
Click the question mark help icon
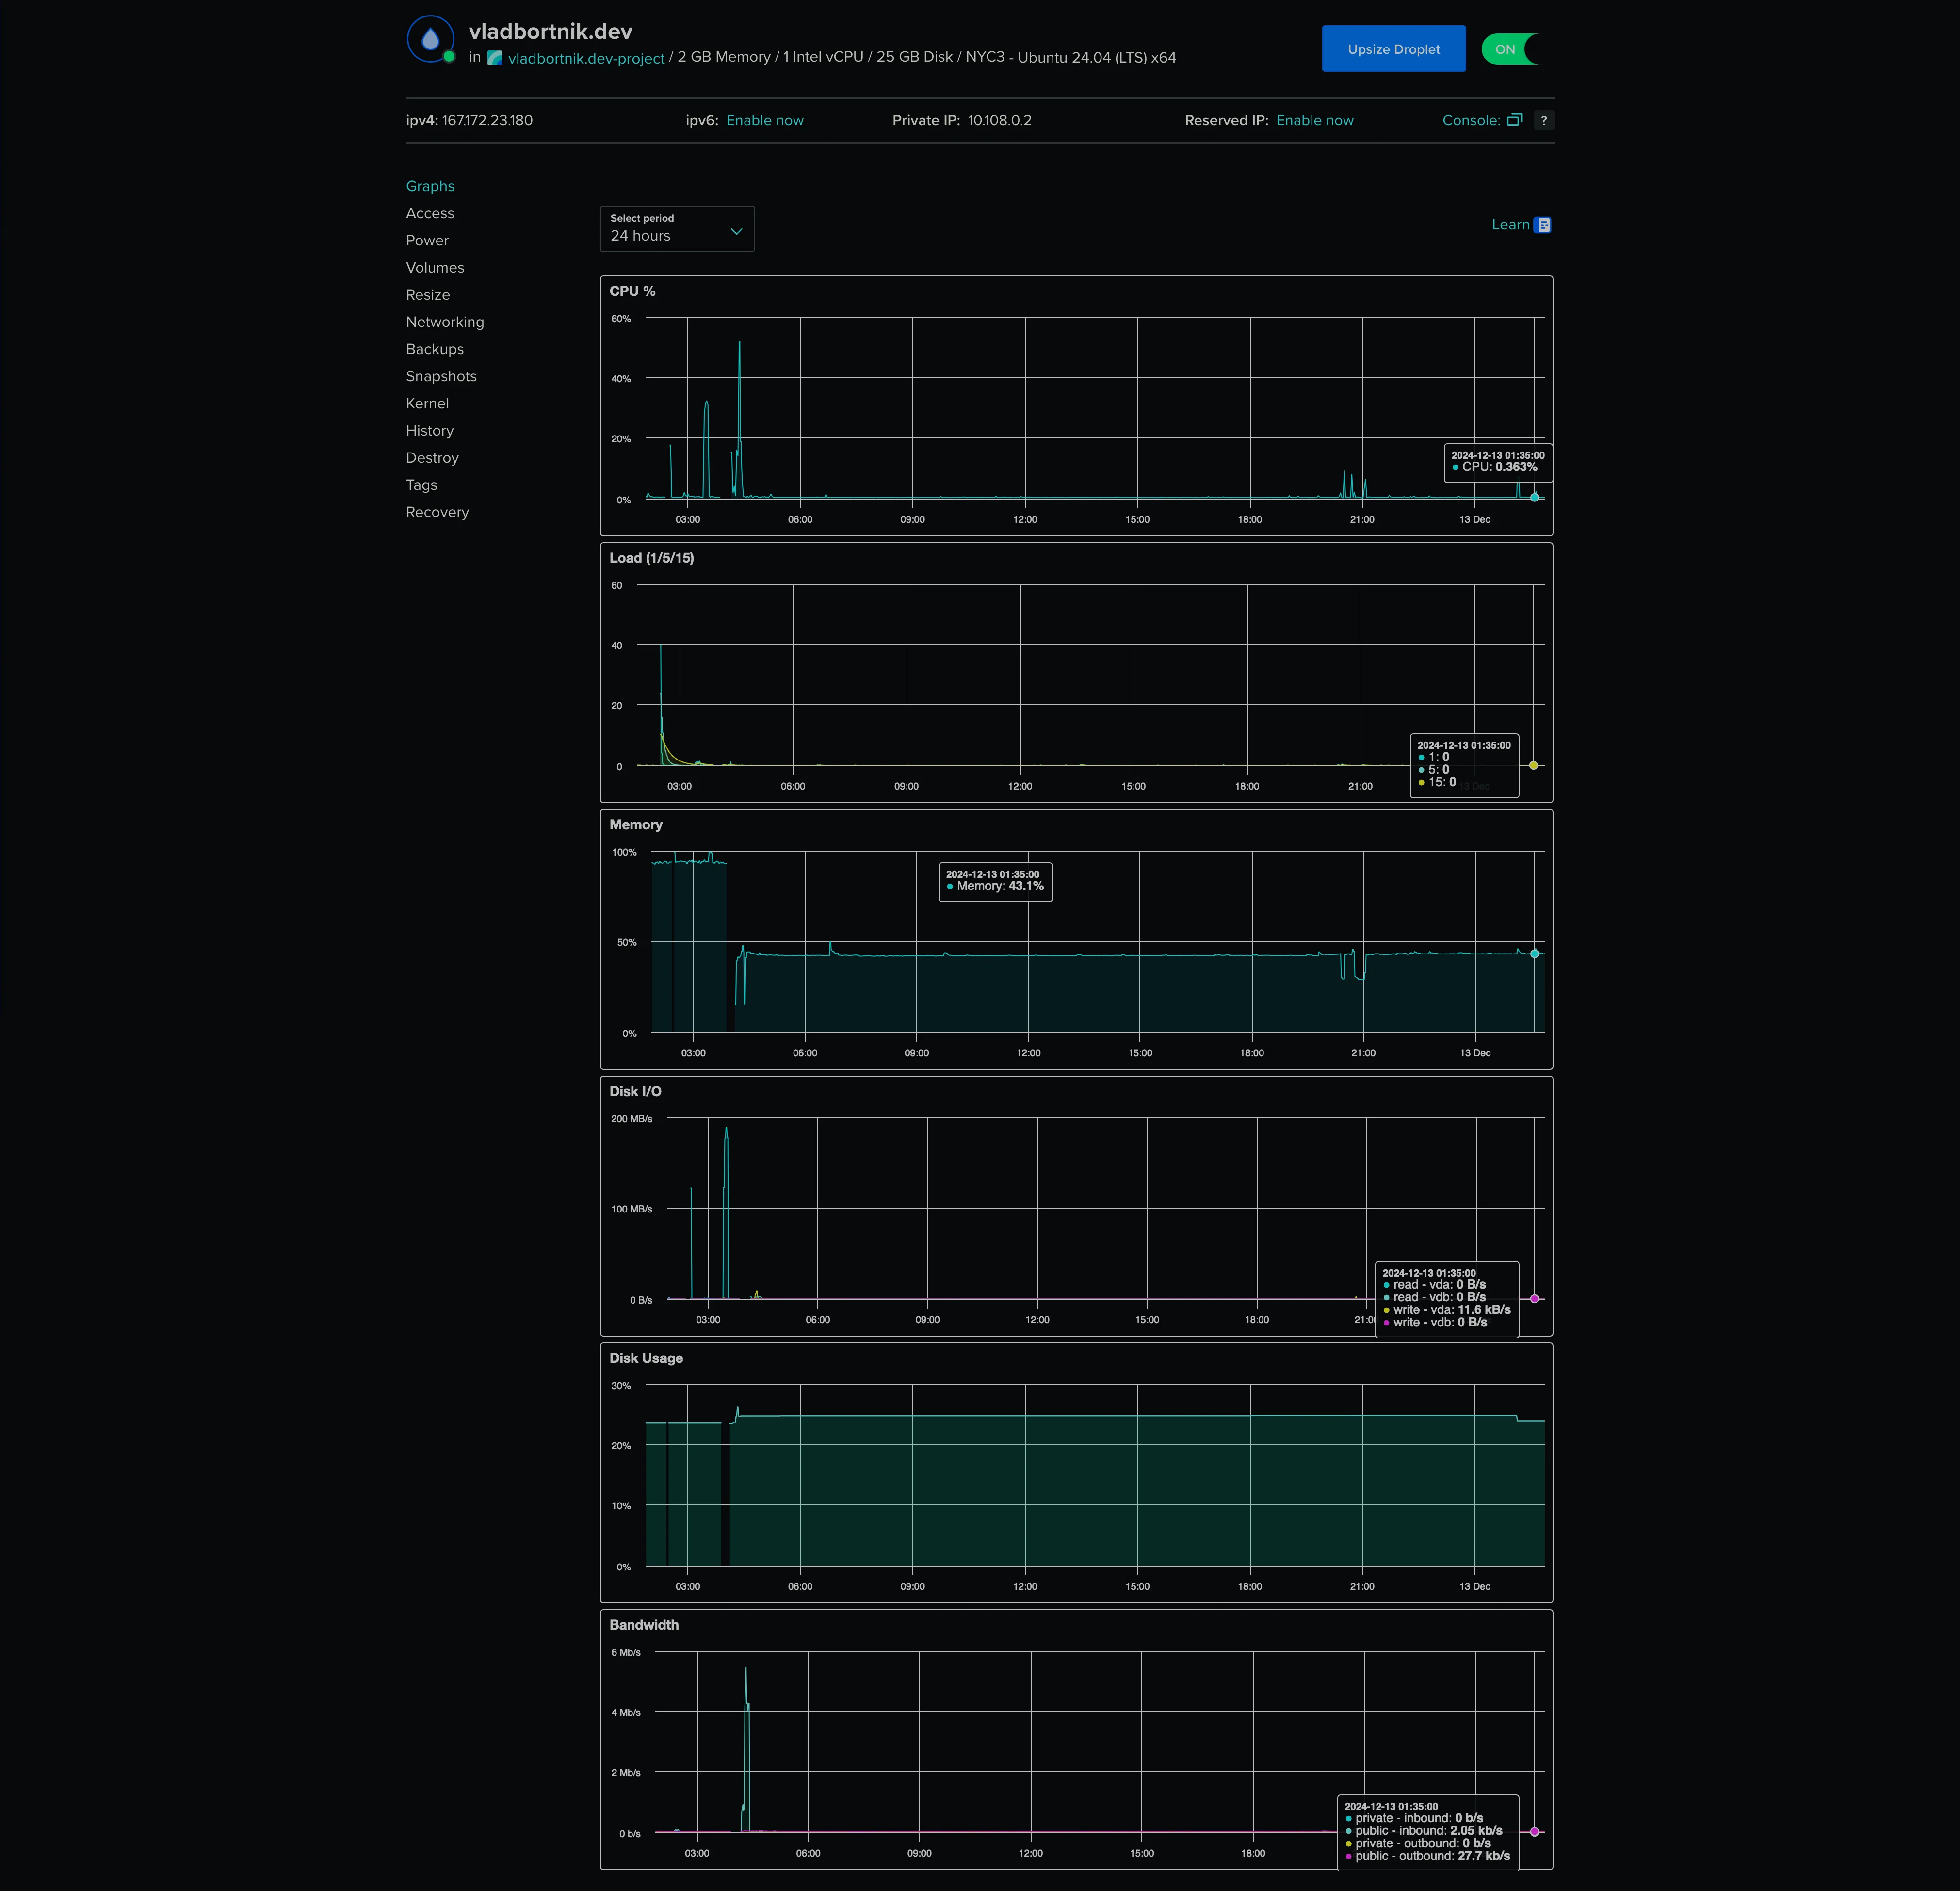point(1544,120)
